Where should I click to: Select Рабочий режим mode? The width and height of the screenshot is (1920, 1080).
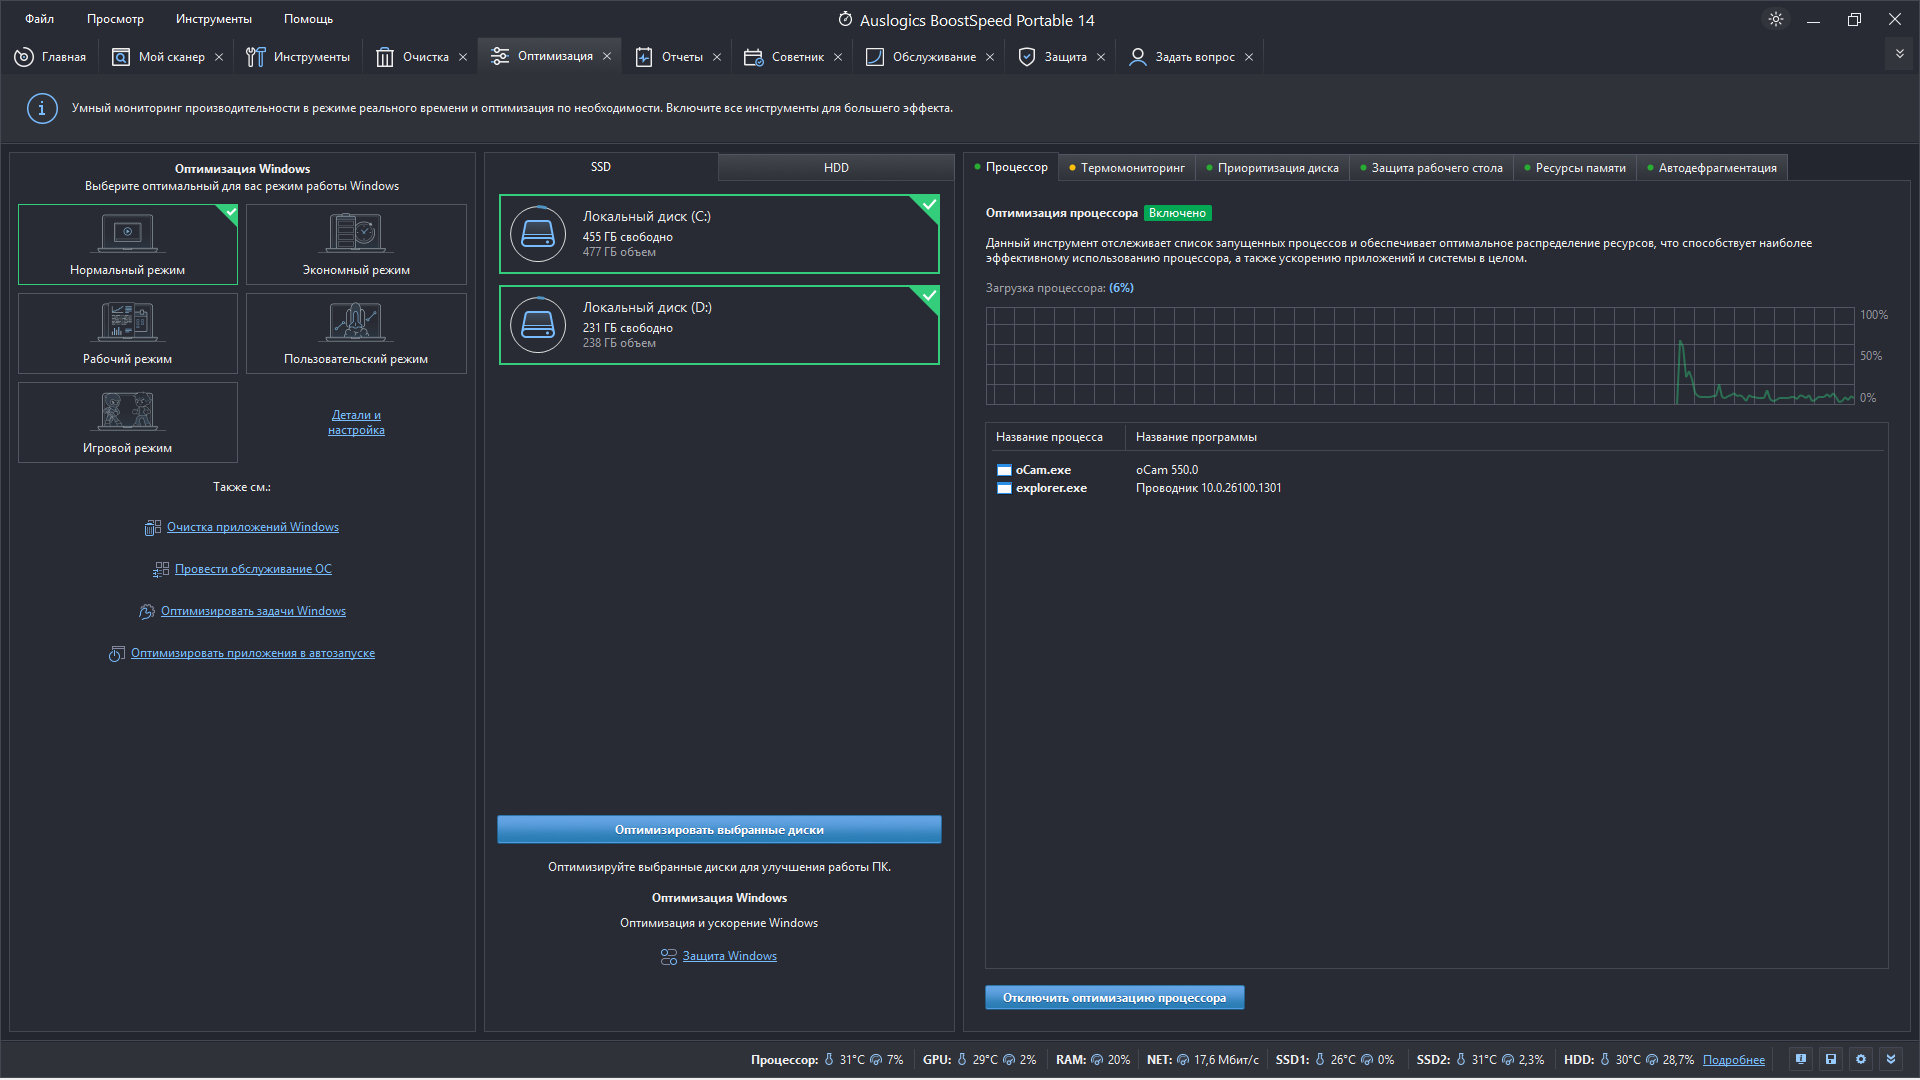point(128,333)
